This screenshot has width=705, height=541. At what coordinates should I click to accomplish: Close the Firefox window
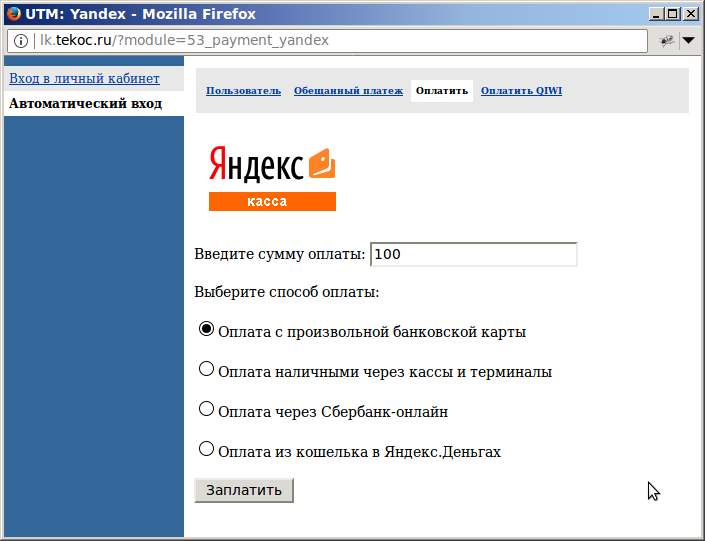[x=690, y=14]
